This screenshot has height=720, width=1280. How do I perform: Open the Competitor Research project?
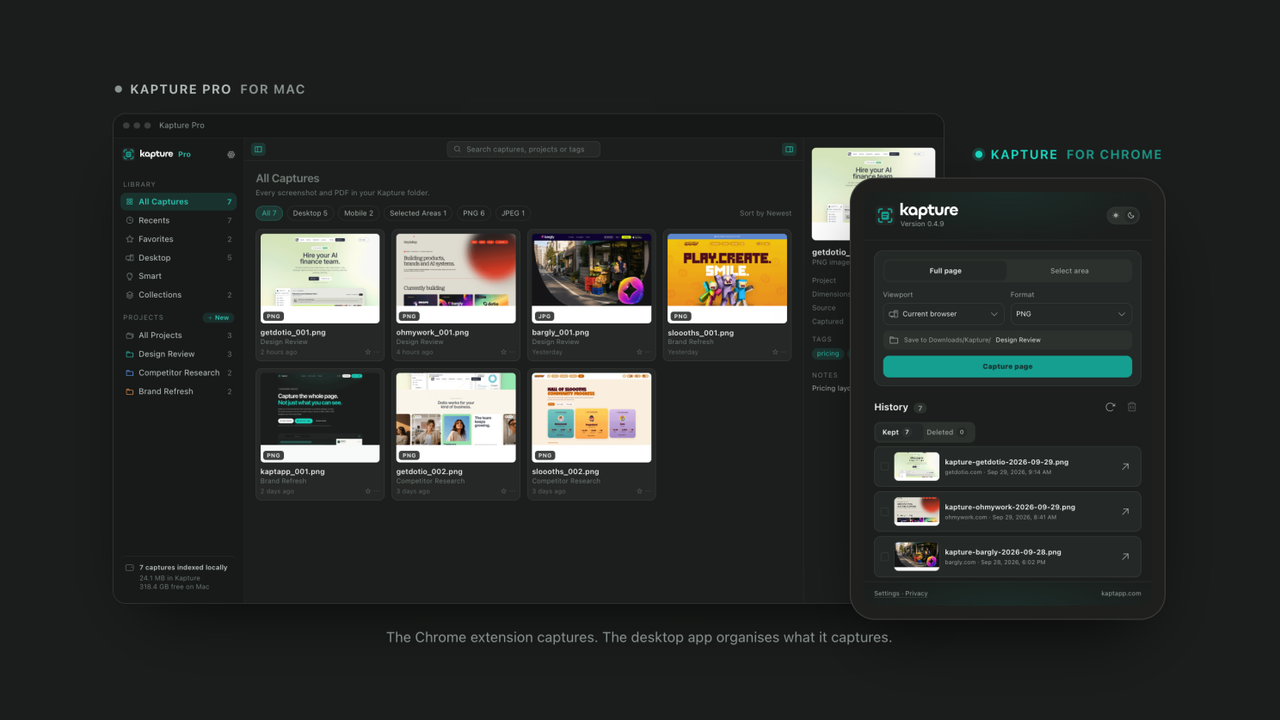coord(178,373)
